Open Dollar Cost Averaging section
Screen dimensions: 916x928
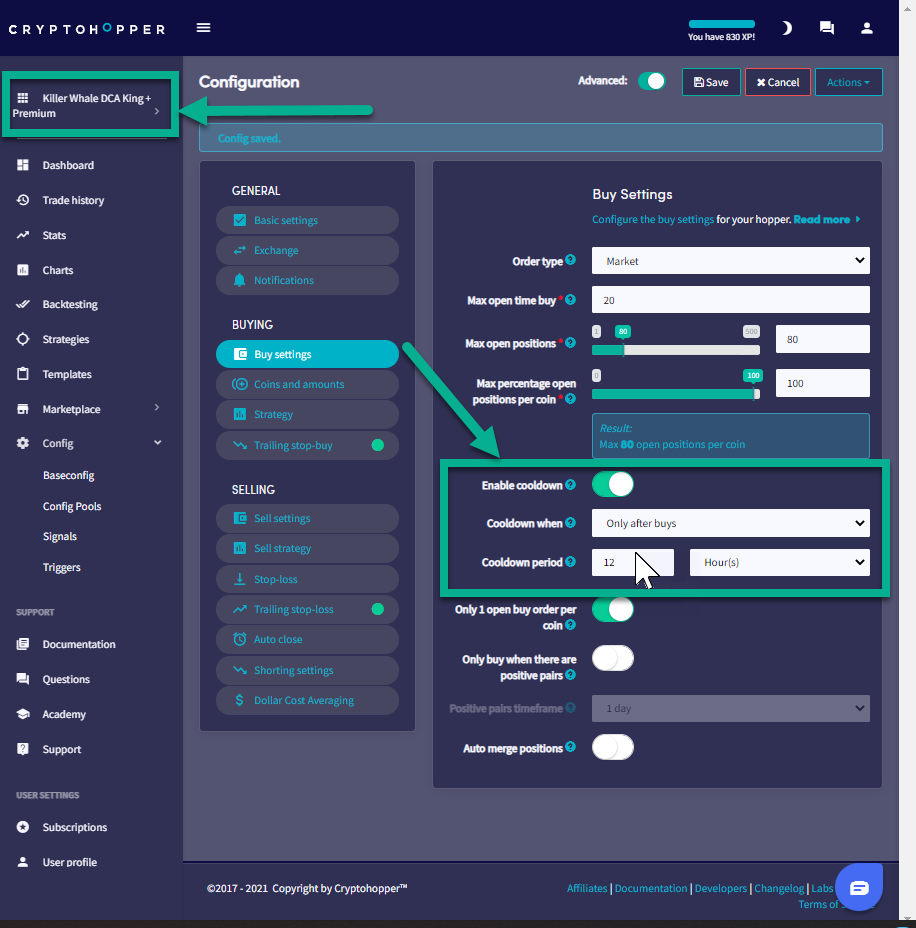click(307, 700)
